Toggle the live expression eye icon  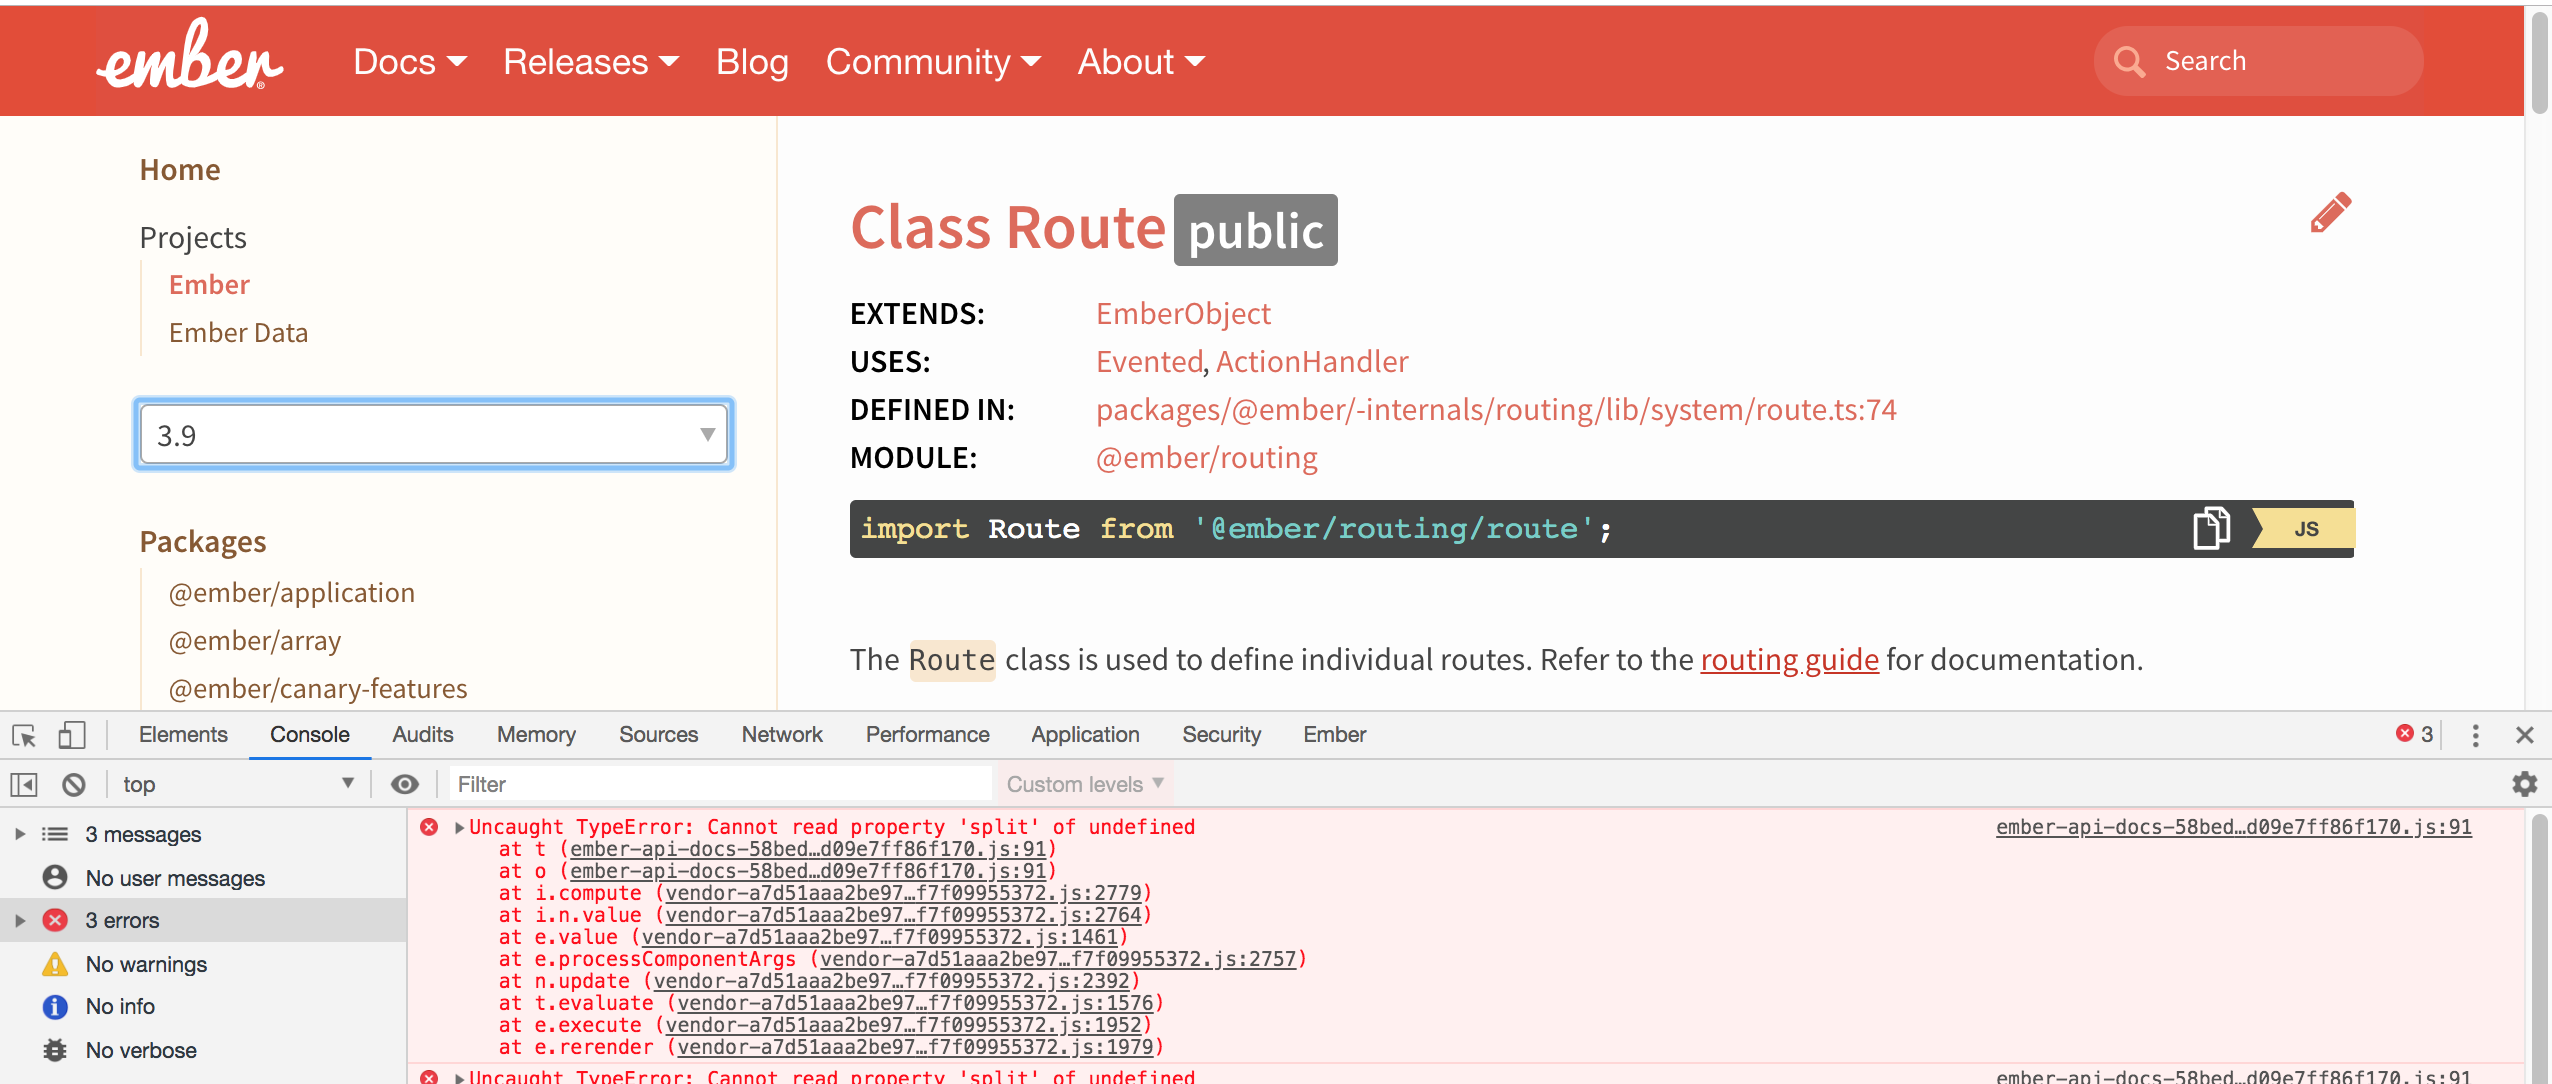pyautogui.click(x=404, y=785)
